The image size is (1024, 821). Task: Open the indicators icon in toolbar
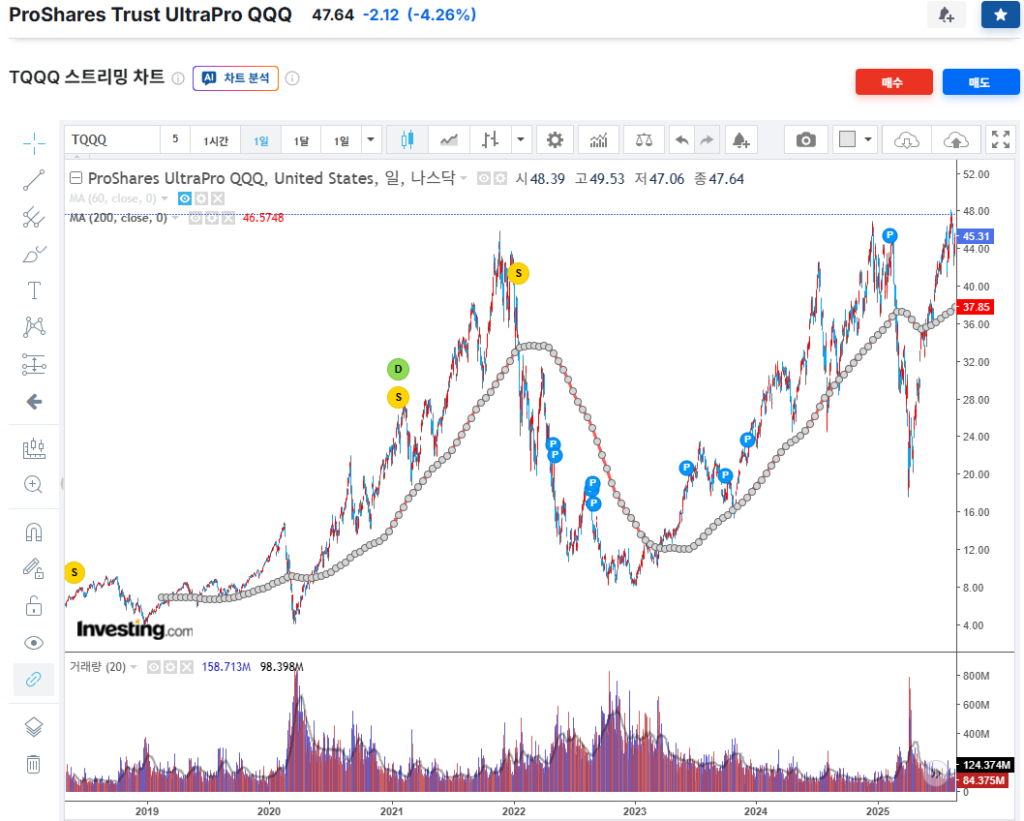(x=599, y=140)
